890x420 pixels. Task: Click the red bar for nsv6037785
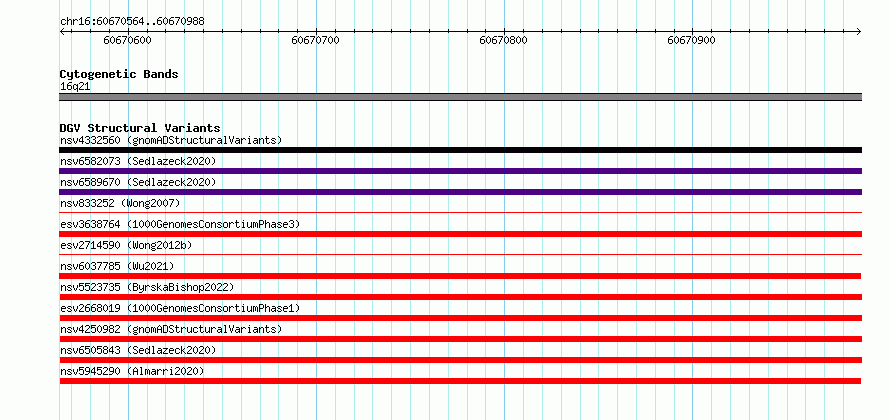tap(460, 276)
